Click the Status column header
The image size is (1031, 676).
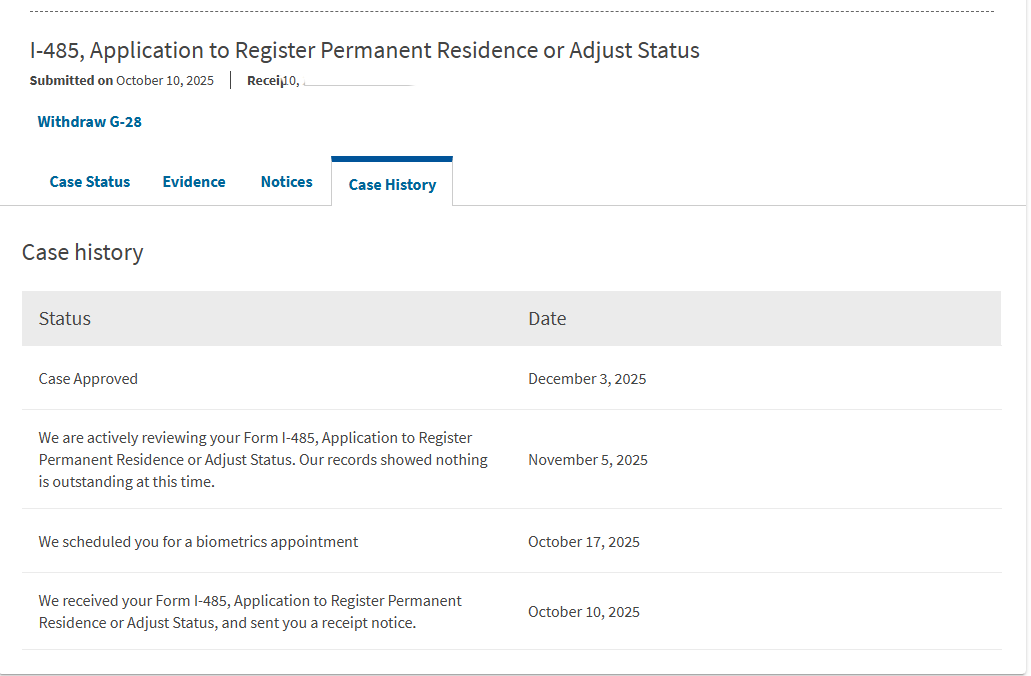point(65,319)
